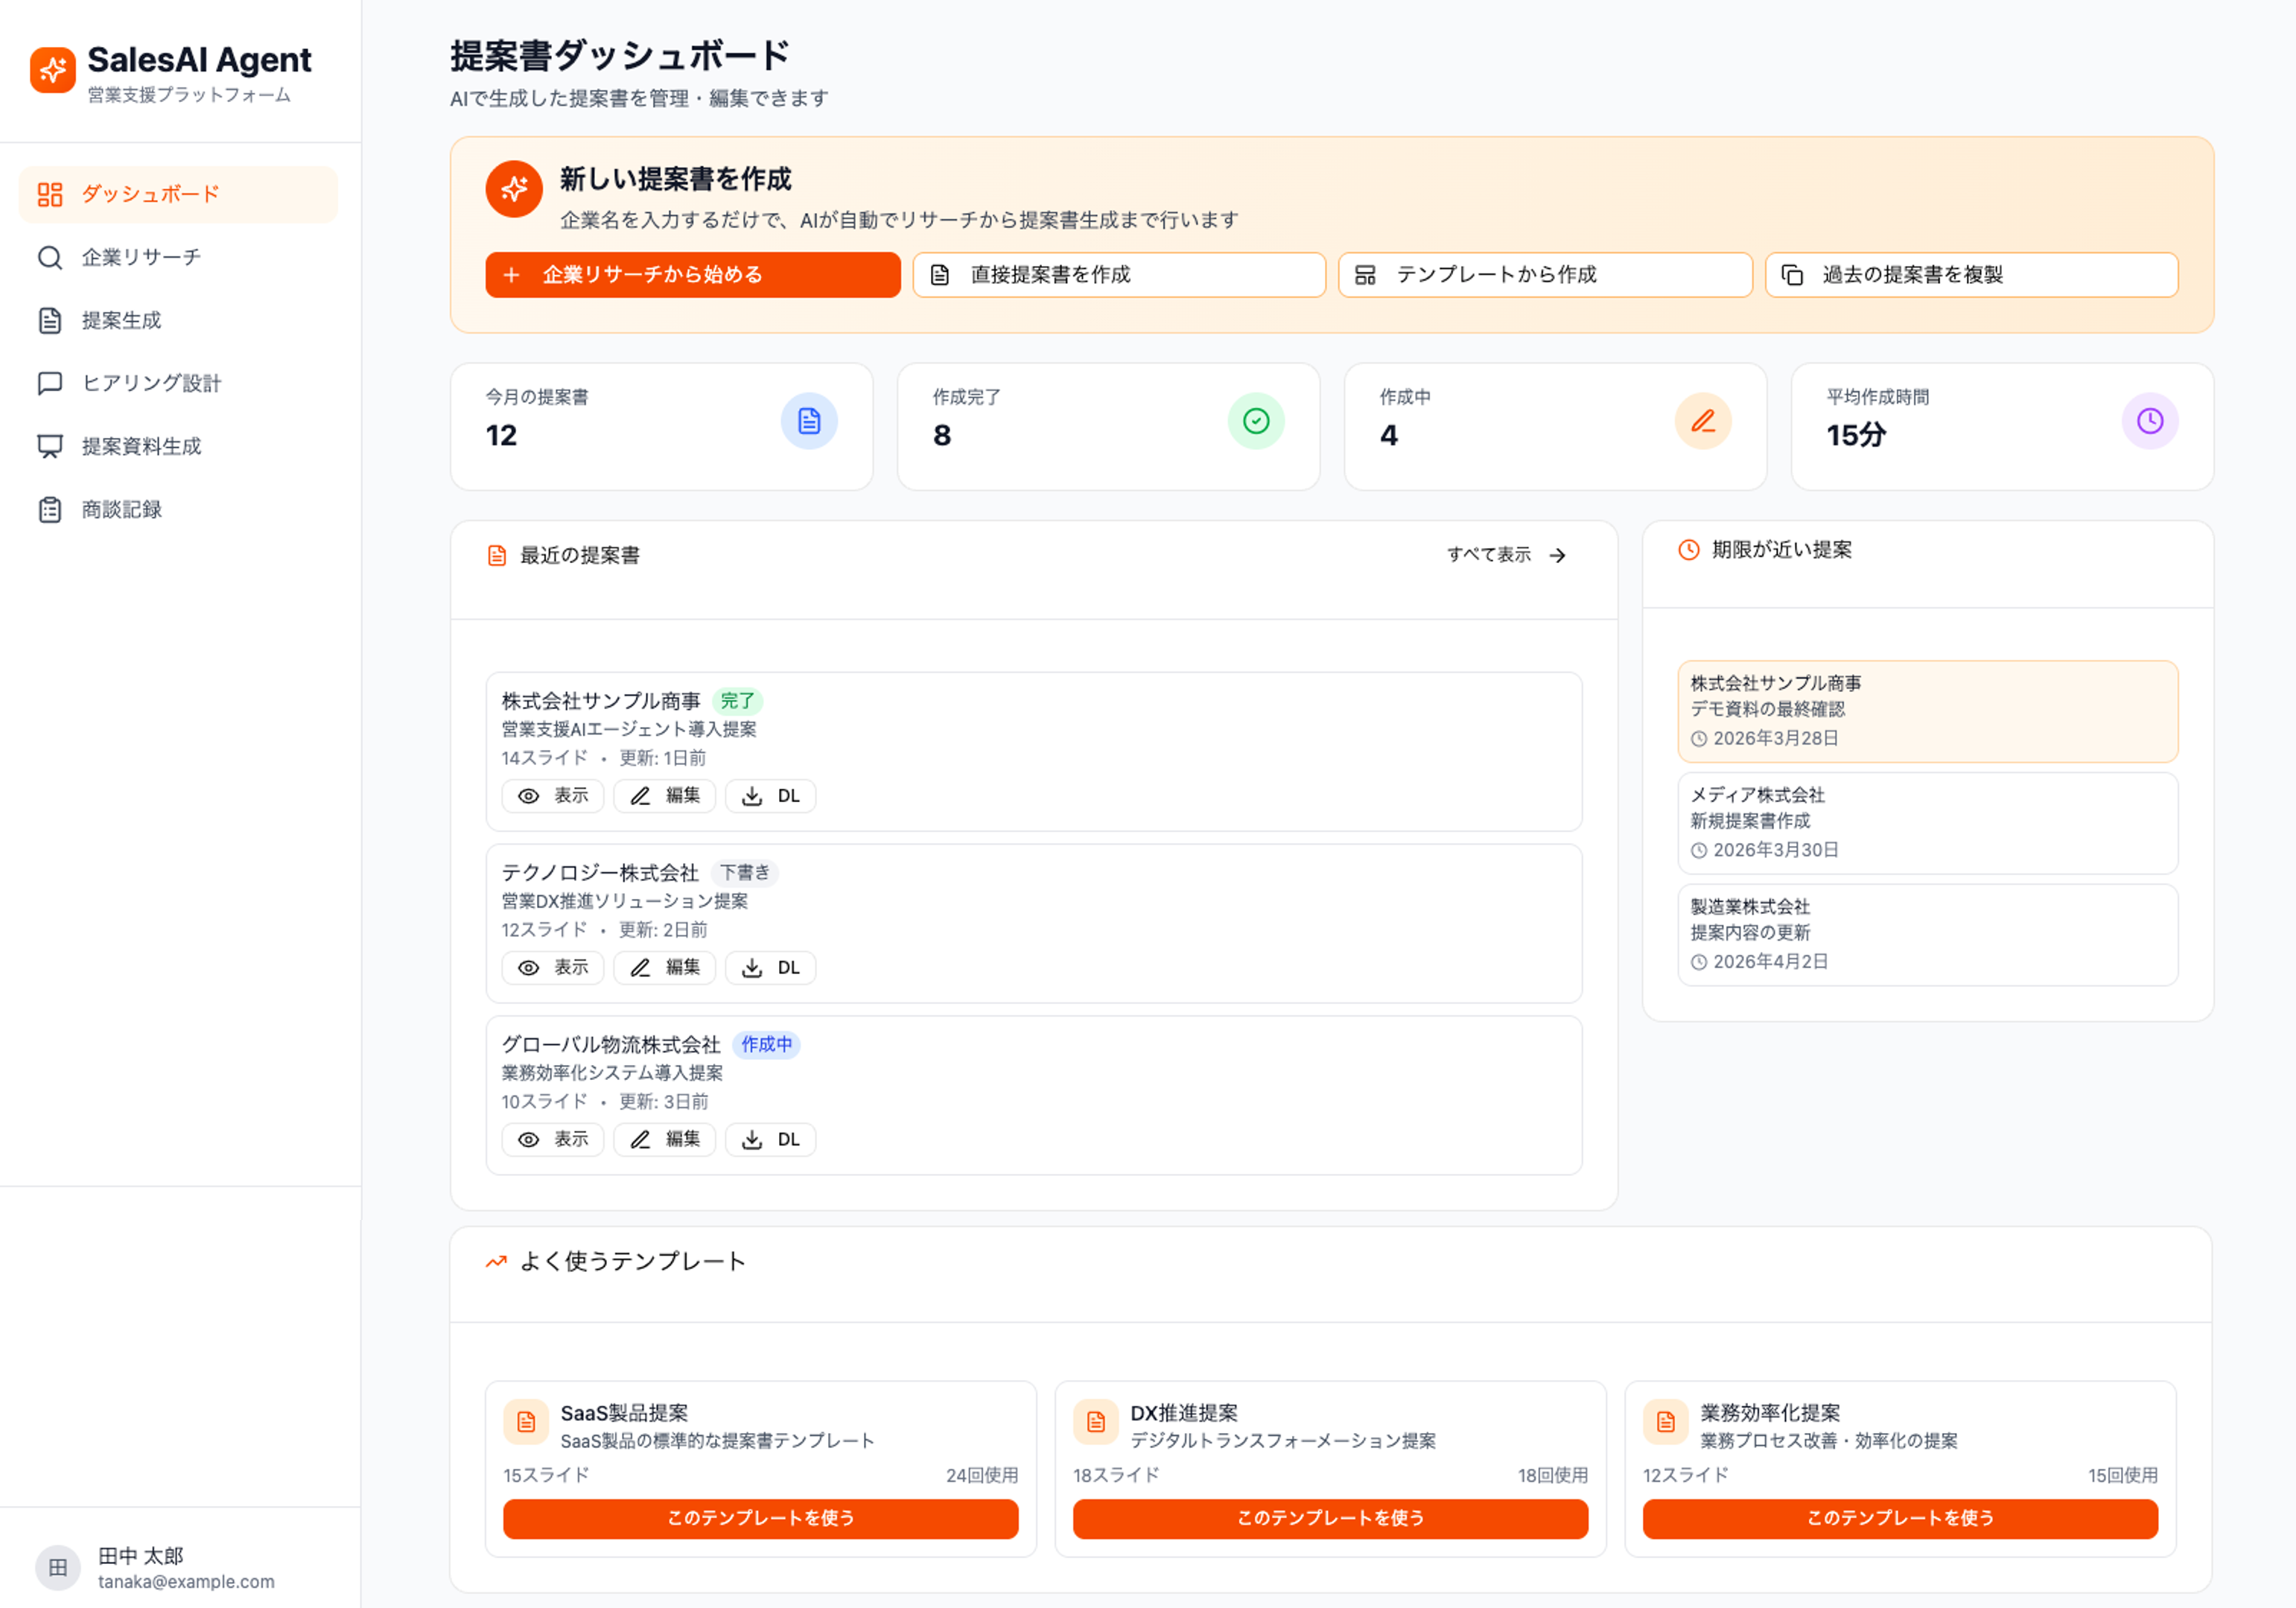2296x1608 pixels.
Task: Click the 平均作成時間 purple clock icon
Action: coord(2149,421)
